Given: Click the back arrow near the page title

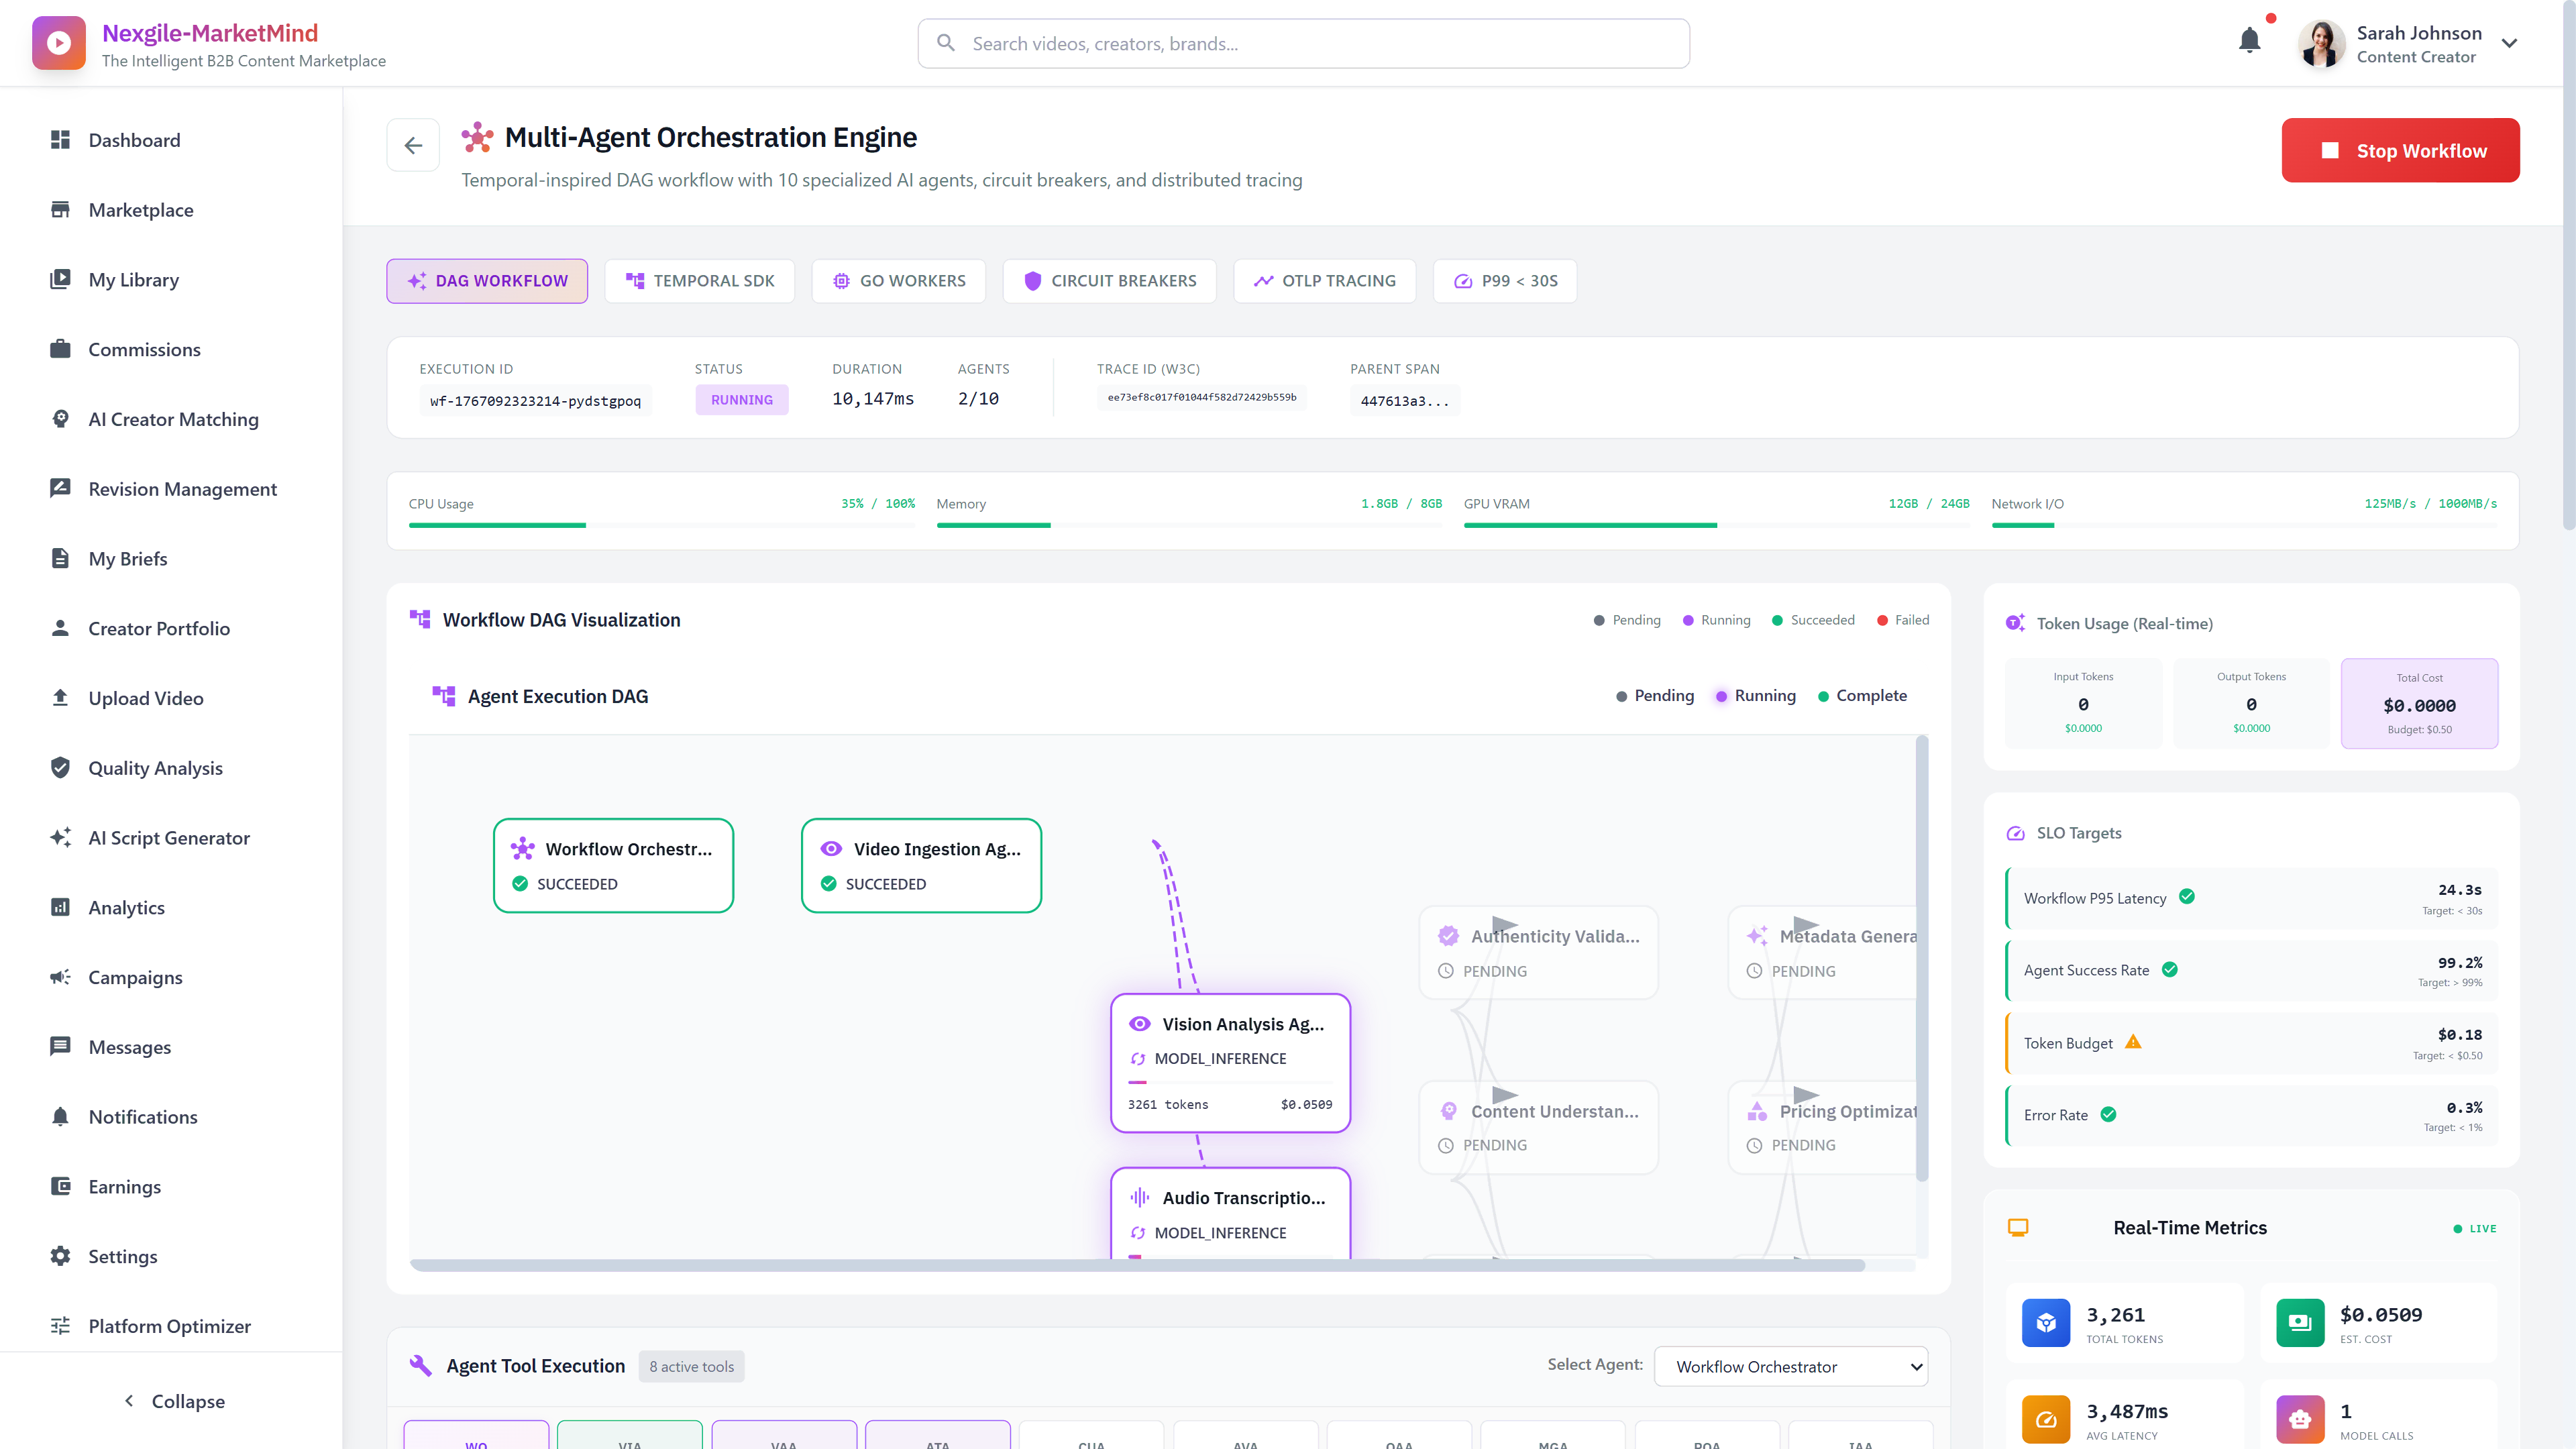Looking at the screenshot, I should pyautogui.click(x=413, y=145).
